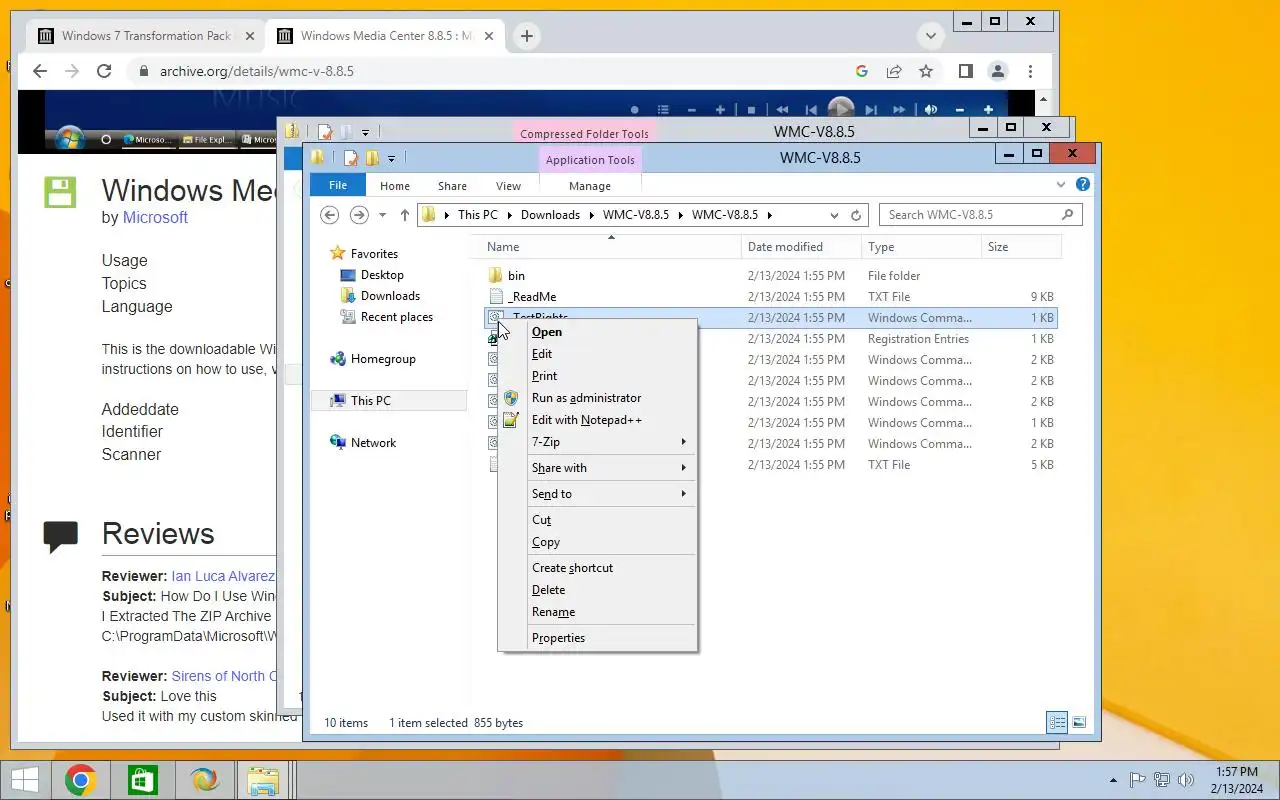Open the Manage ribbon tab
The height and width of the screenshot is (800, 1280).
pos(590,186)
